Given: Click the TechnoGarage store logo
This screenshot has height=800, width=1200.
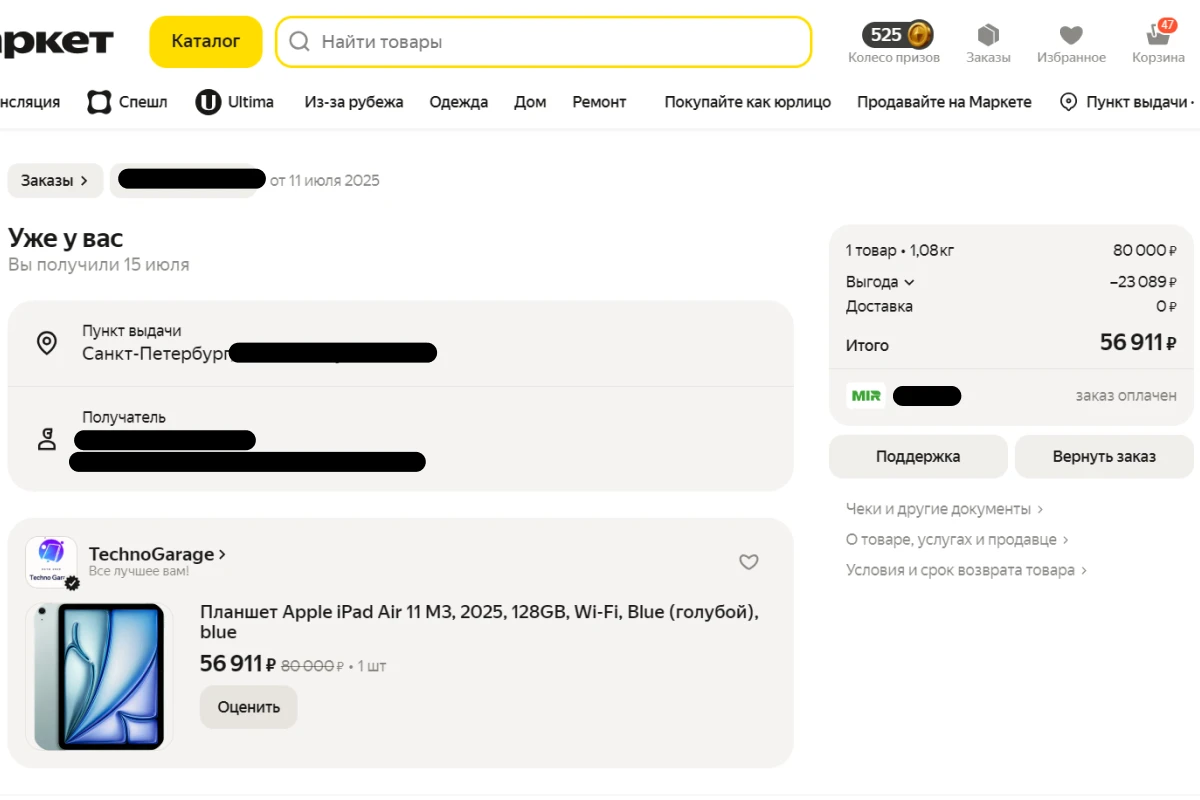Looking at the screenshot, I should (x=51, y=562).
